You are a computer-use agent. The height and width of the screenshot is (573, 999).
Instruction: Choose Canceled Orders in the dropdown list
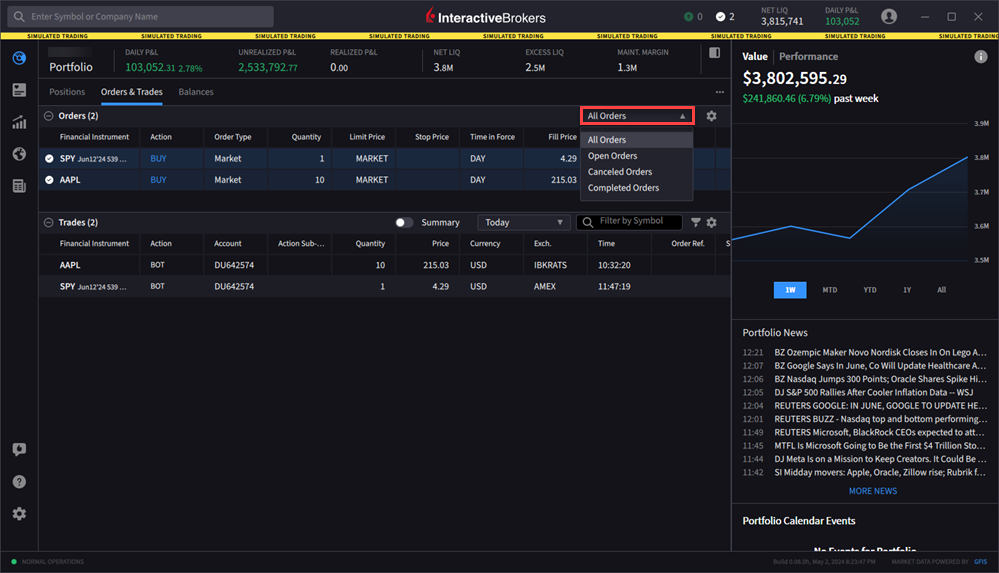point(636,171)
